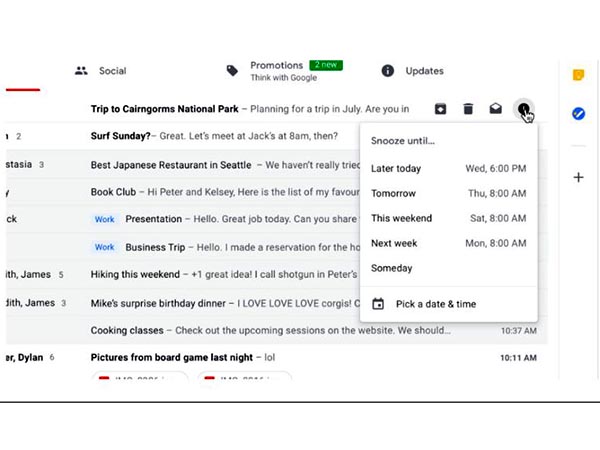The image size is (600, 450).
Task: Choose Someday snooze option
Action: pyautogui.click(x=392, y=268)
